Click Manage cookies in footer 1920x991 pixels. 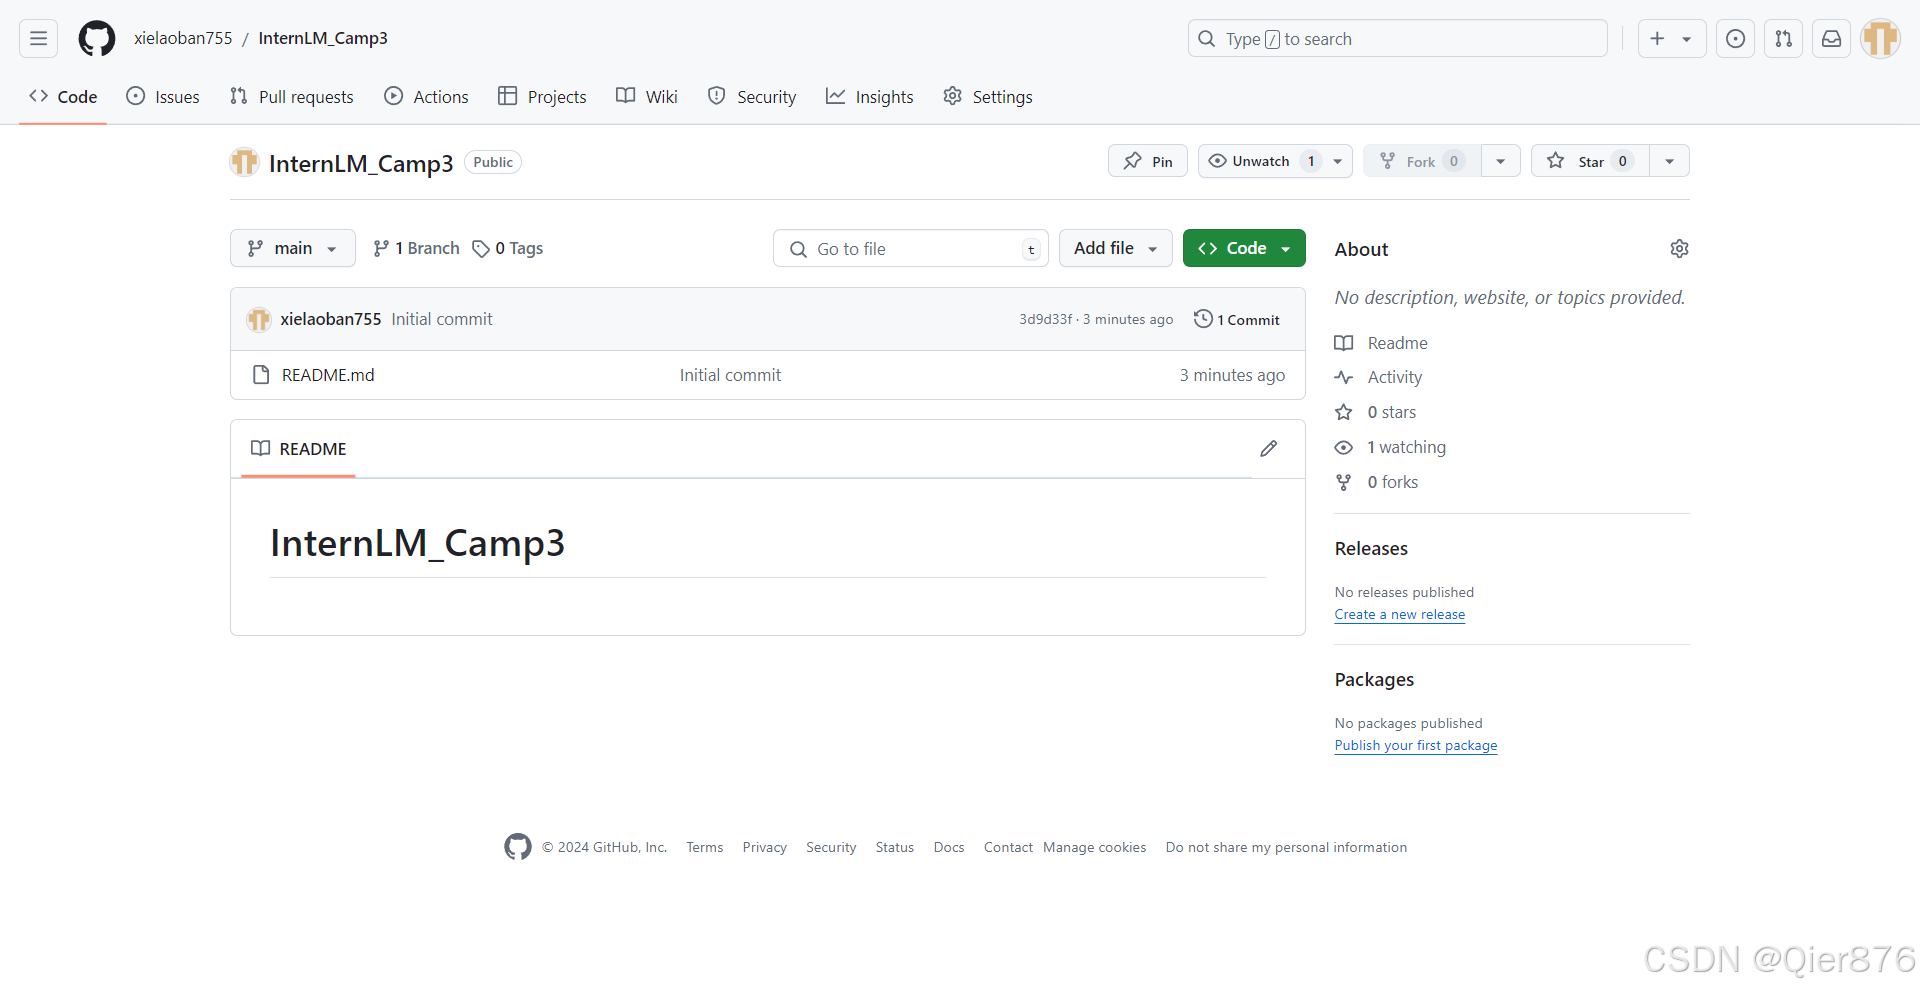[x=1095, y=847]
